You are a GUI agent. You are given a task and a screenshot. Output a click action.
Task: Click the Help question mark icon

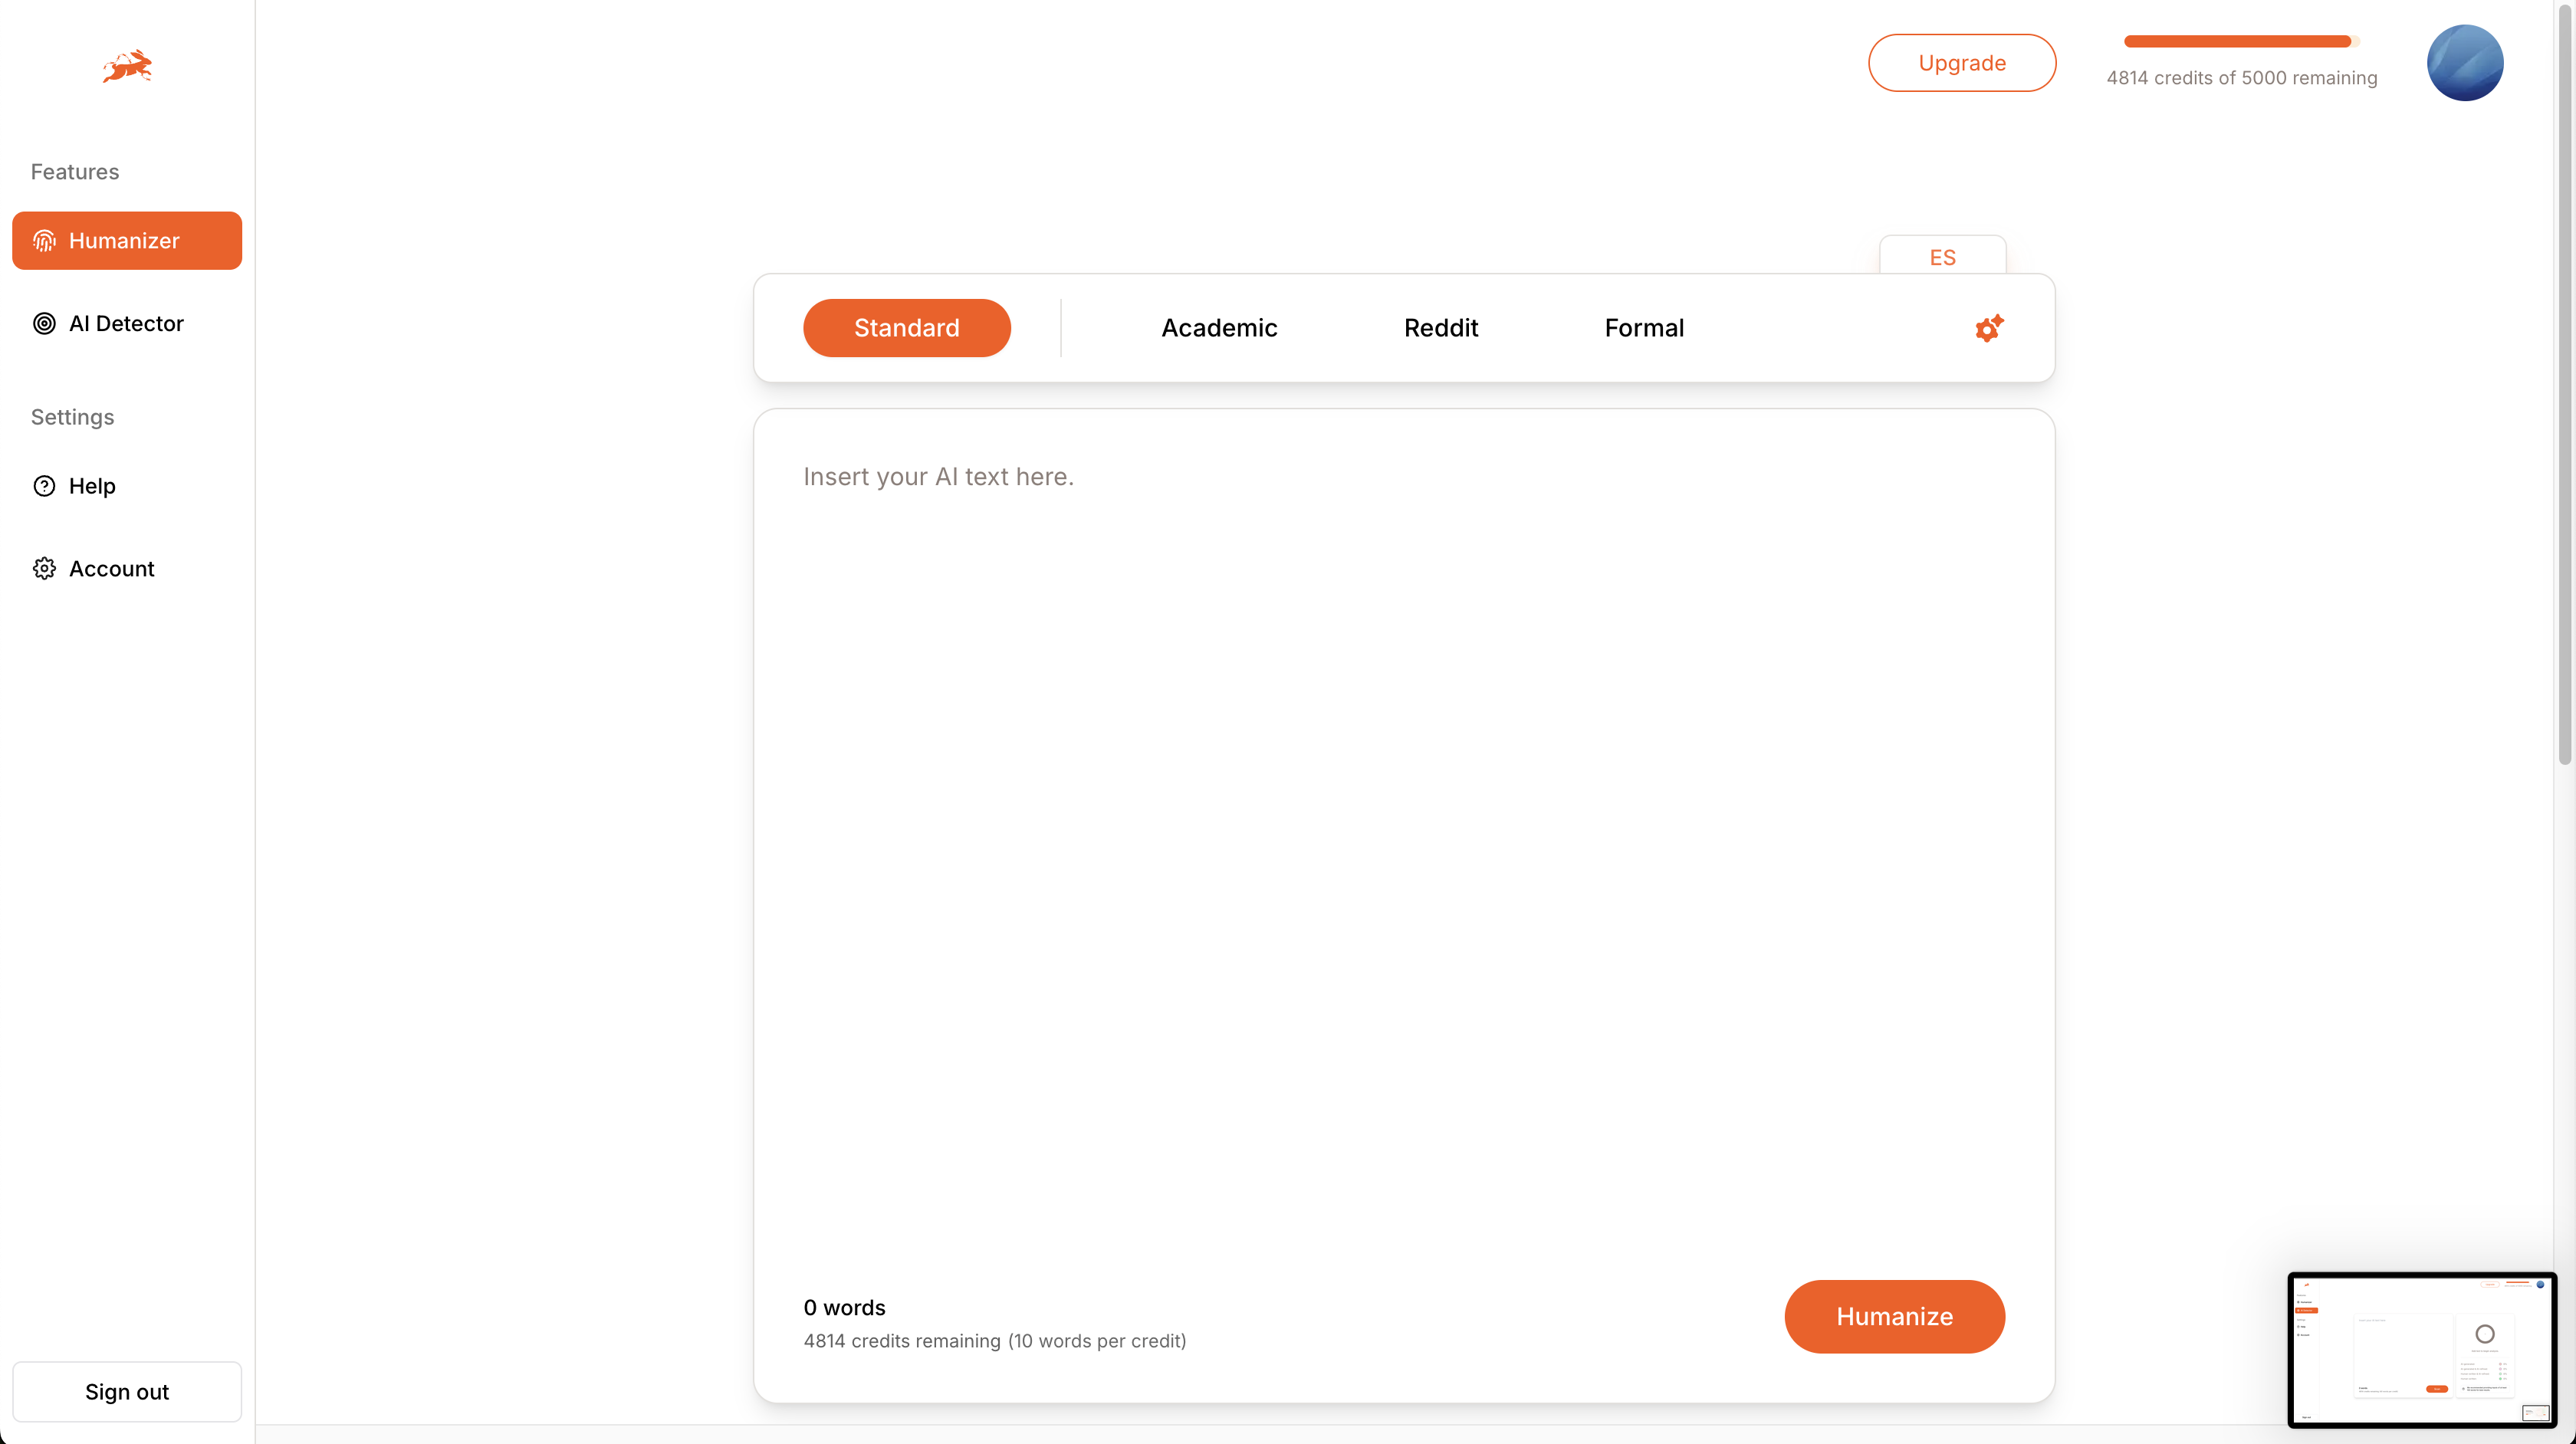click(x=44, y=486)
